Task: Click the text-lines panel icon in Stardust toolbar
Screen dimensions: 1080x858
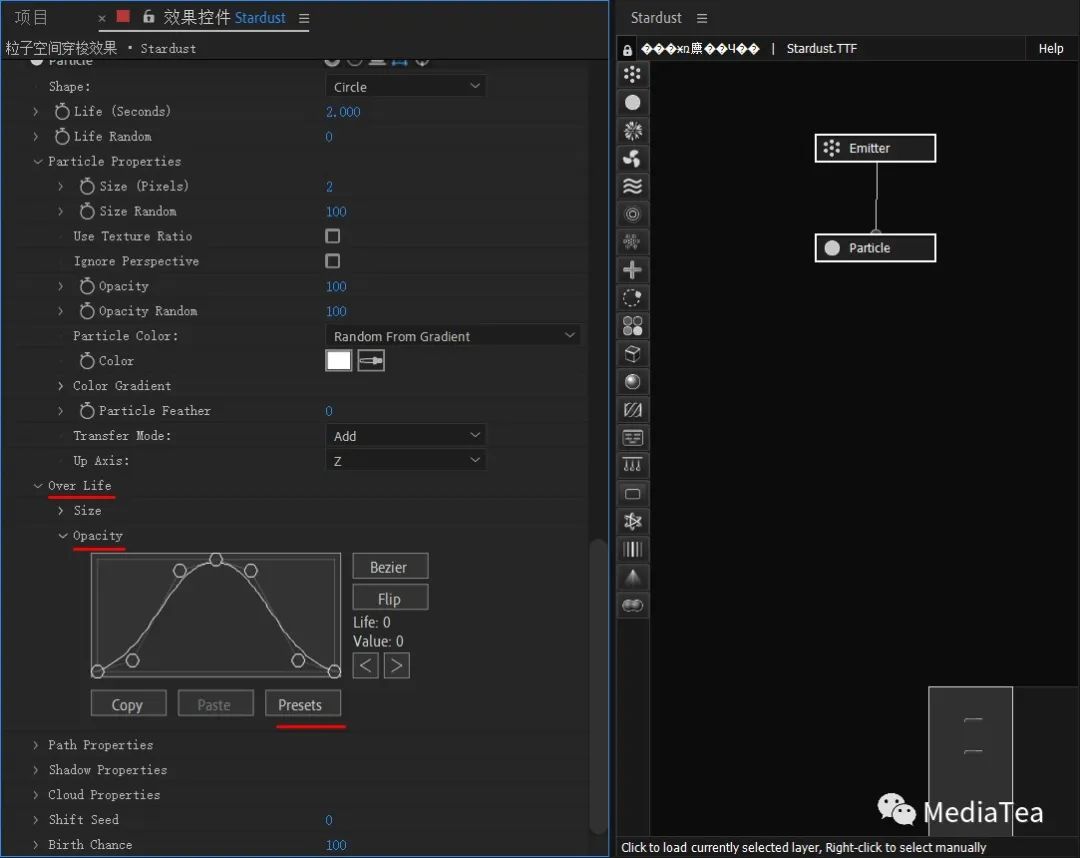Action: (x=632, y=437)
